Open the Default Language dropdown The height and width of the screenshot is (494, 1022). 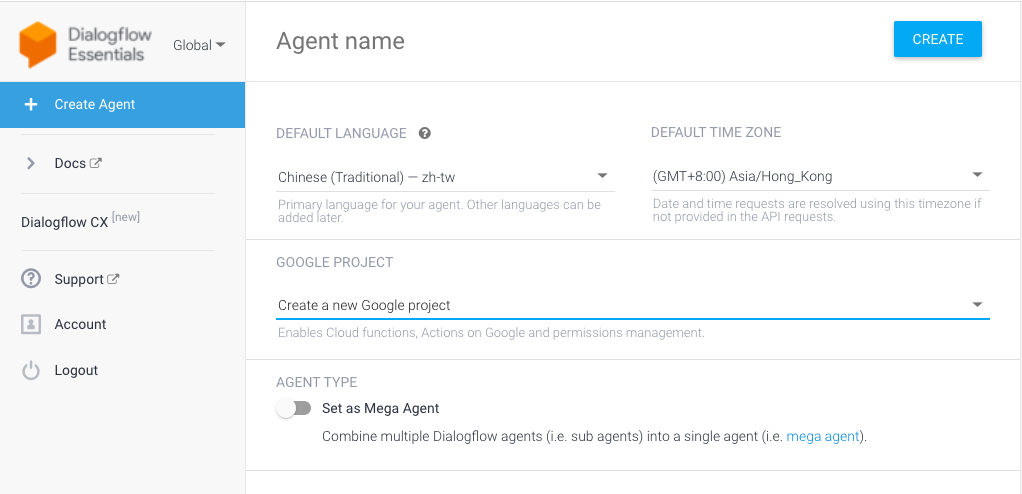(x=445, y=177)
